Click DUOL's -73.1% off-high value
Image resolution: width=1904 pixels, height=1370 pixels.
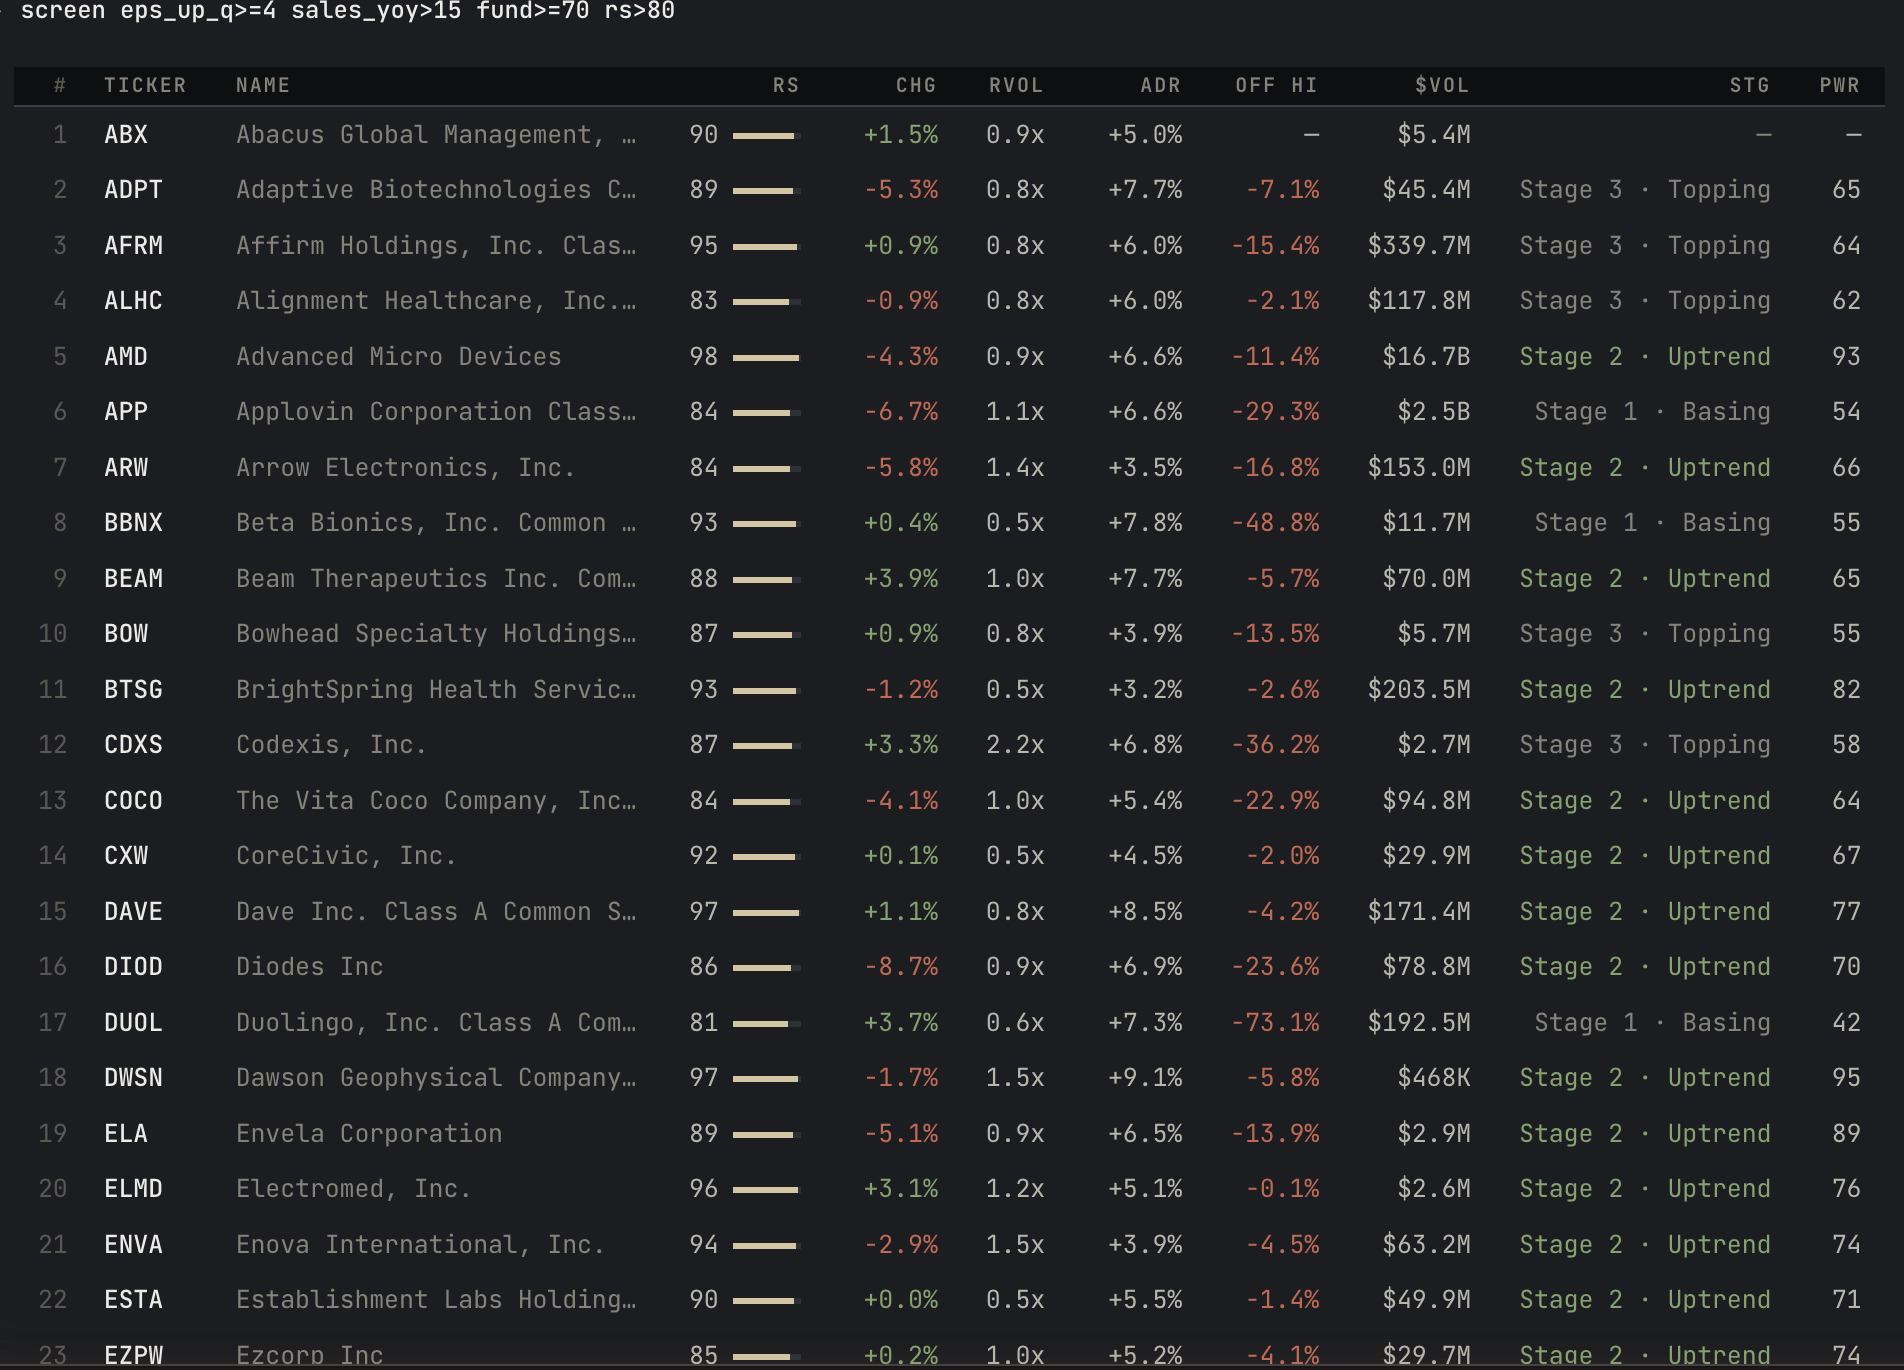click(x=1276, y=1023)
